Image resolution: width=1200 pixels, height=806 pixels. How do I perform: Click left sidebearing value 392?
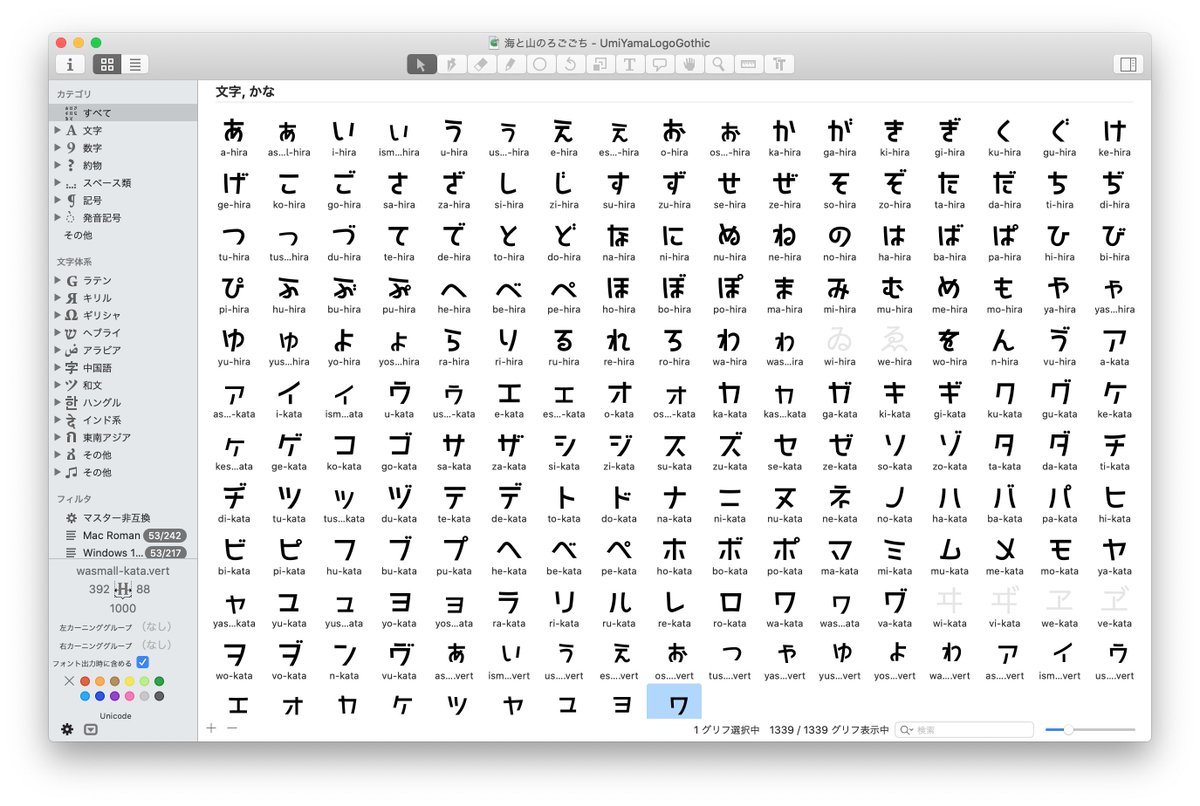99,589
